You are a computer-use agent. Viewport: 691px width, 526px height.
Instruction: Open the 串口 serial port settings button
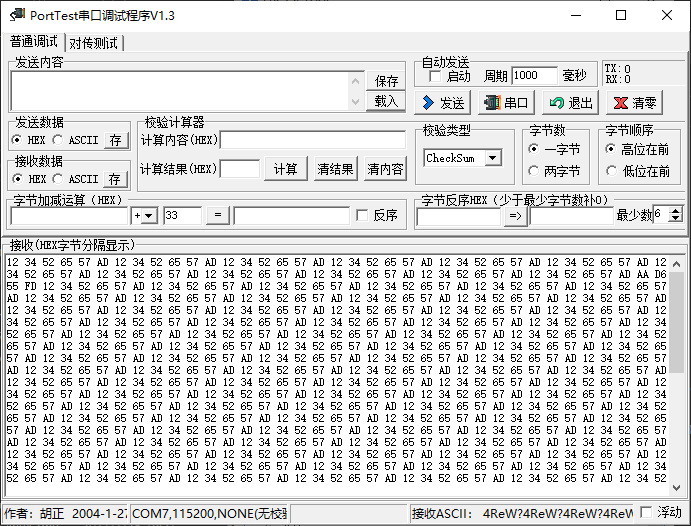[507, 103]
